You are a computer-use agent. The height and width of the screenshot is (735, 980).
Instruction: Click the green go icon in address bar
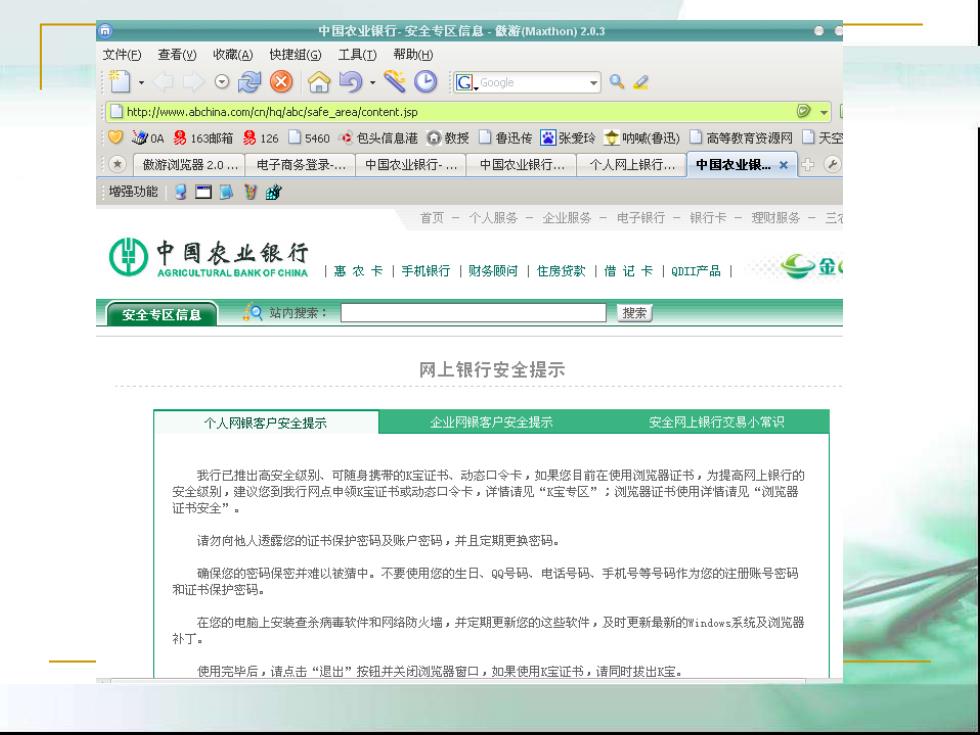click(804, 112)
